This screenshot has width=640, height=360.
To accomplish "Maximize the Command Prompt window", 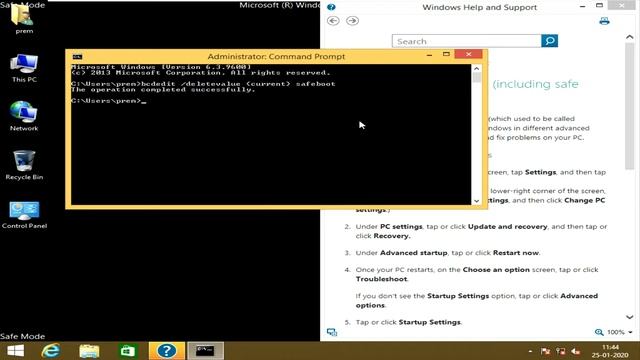I will [446, 54].
